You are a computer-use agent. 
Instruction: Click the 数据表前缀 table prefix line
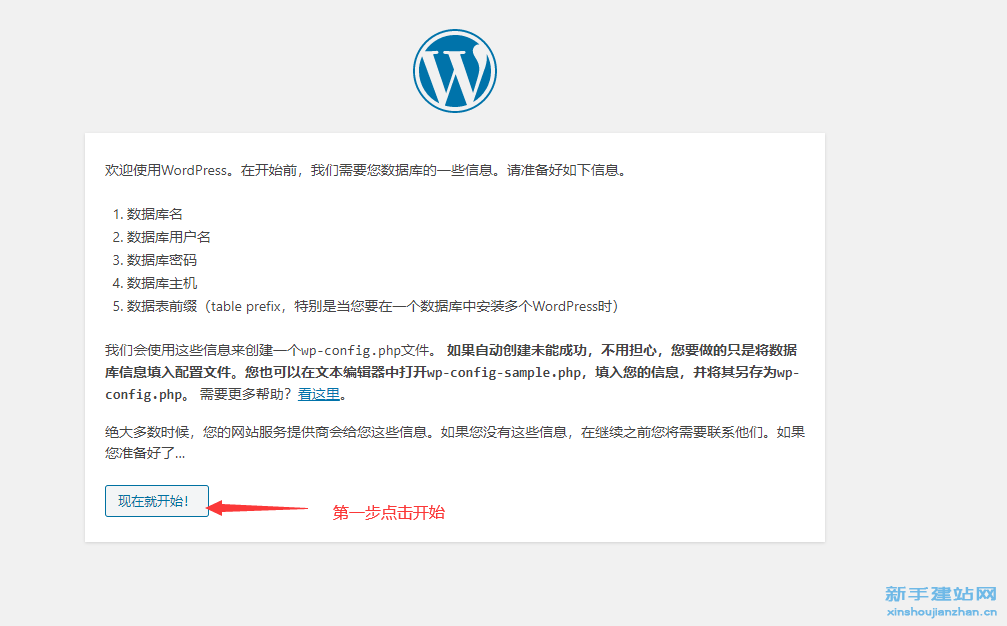pyautogui.click(x=372, y=306)
